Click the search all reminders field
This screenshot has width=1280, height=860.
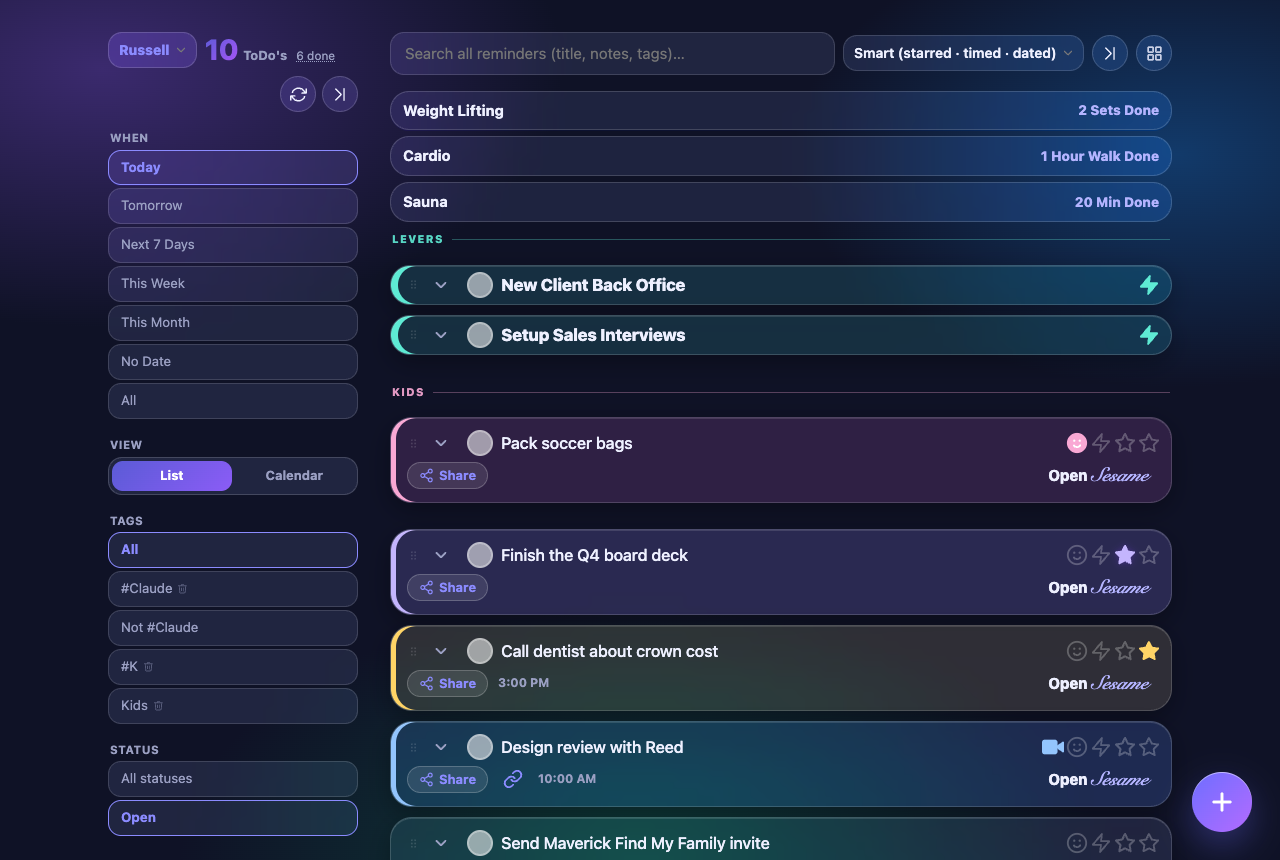coord(612,53)
